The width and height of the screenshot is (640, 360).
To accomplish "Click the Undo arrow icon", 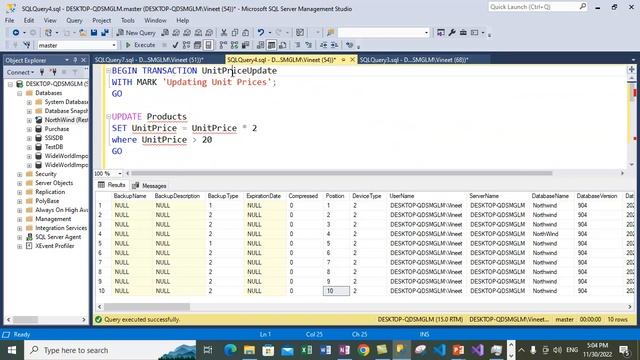I will click(260, 33).
